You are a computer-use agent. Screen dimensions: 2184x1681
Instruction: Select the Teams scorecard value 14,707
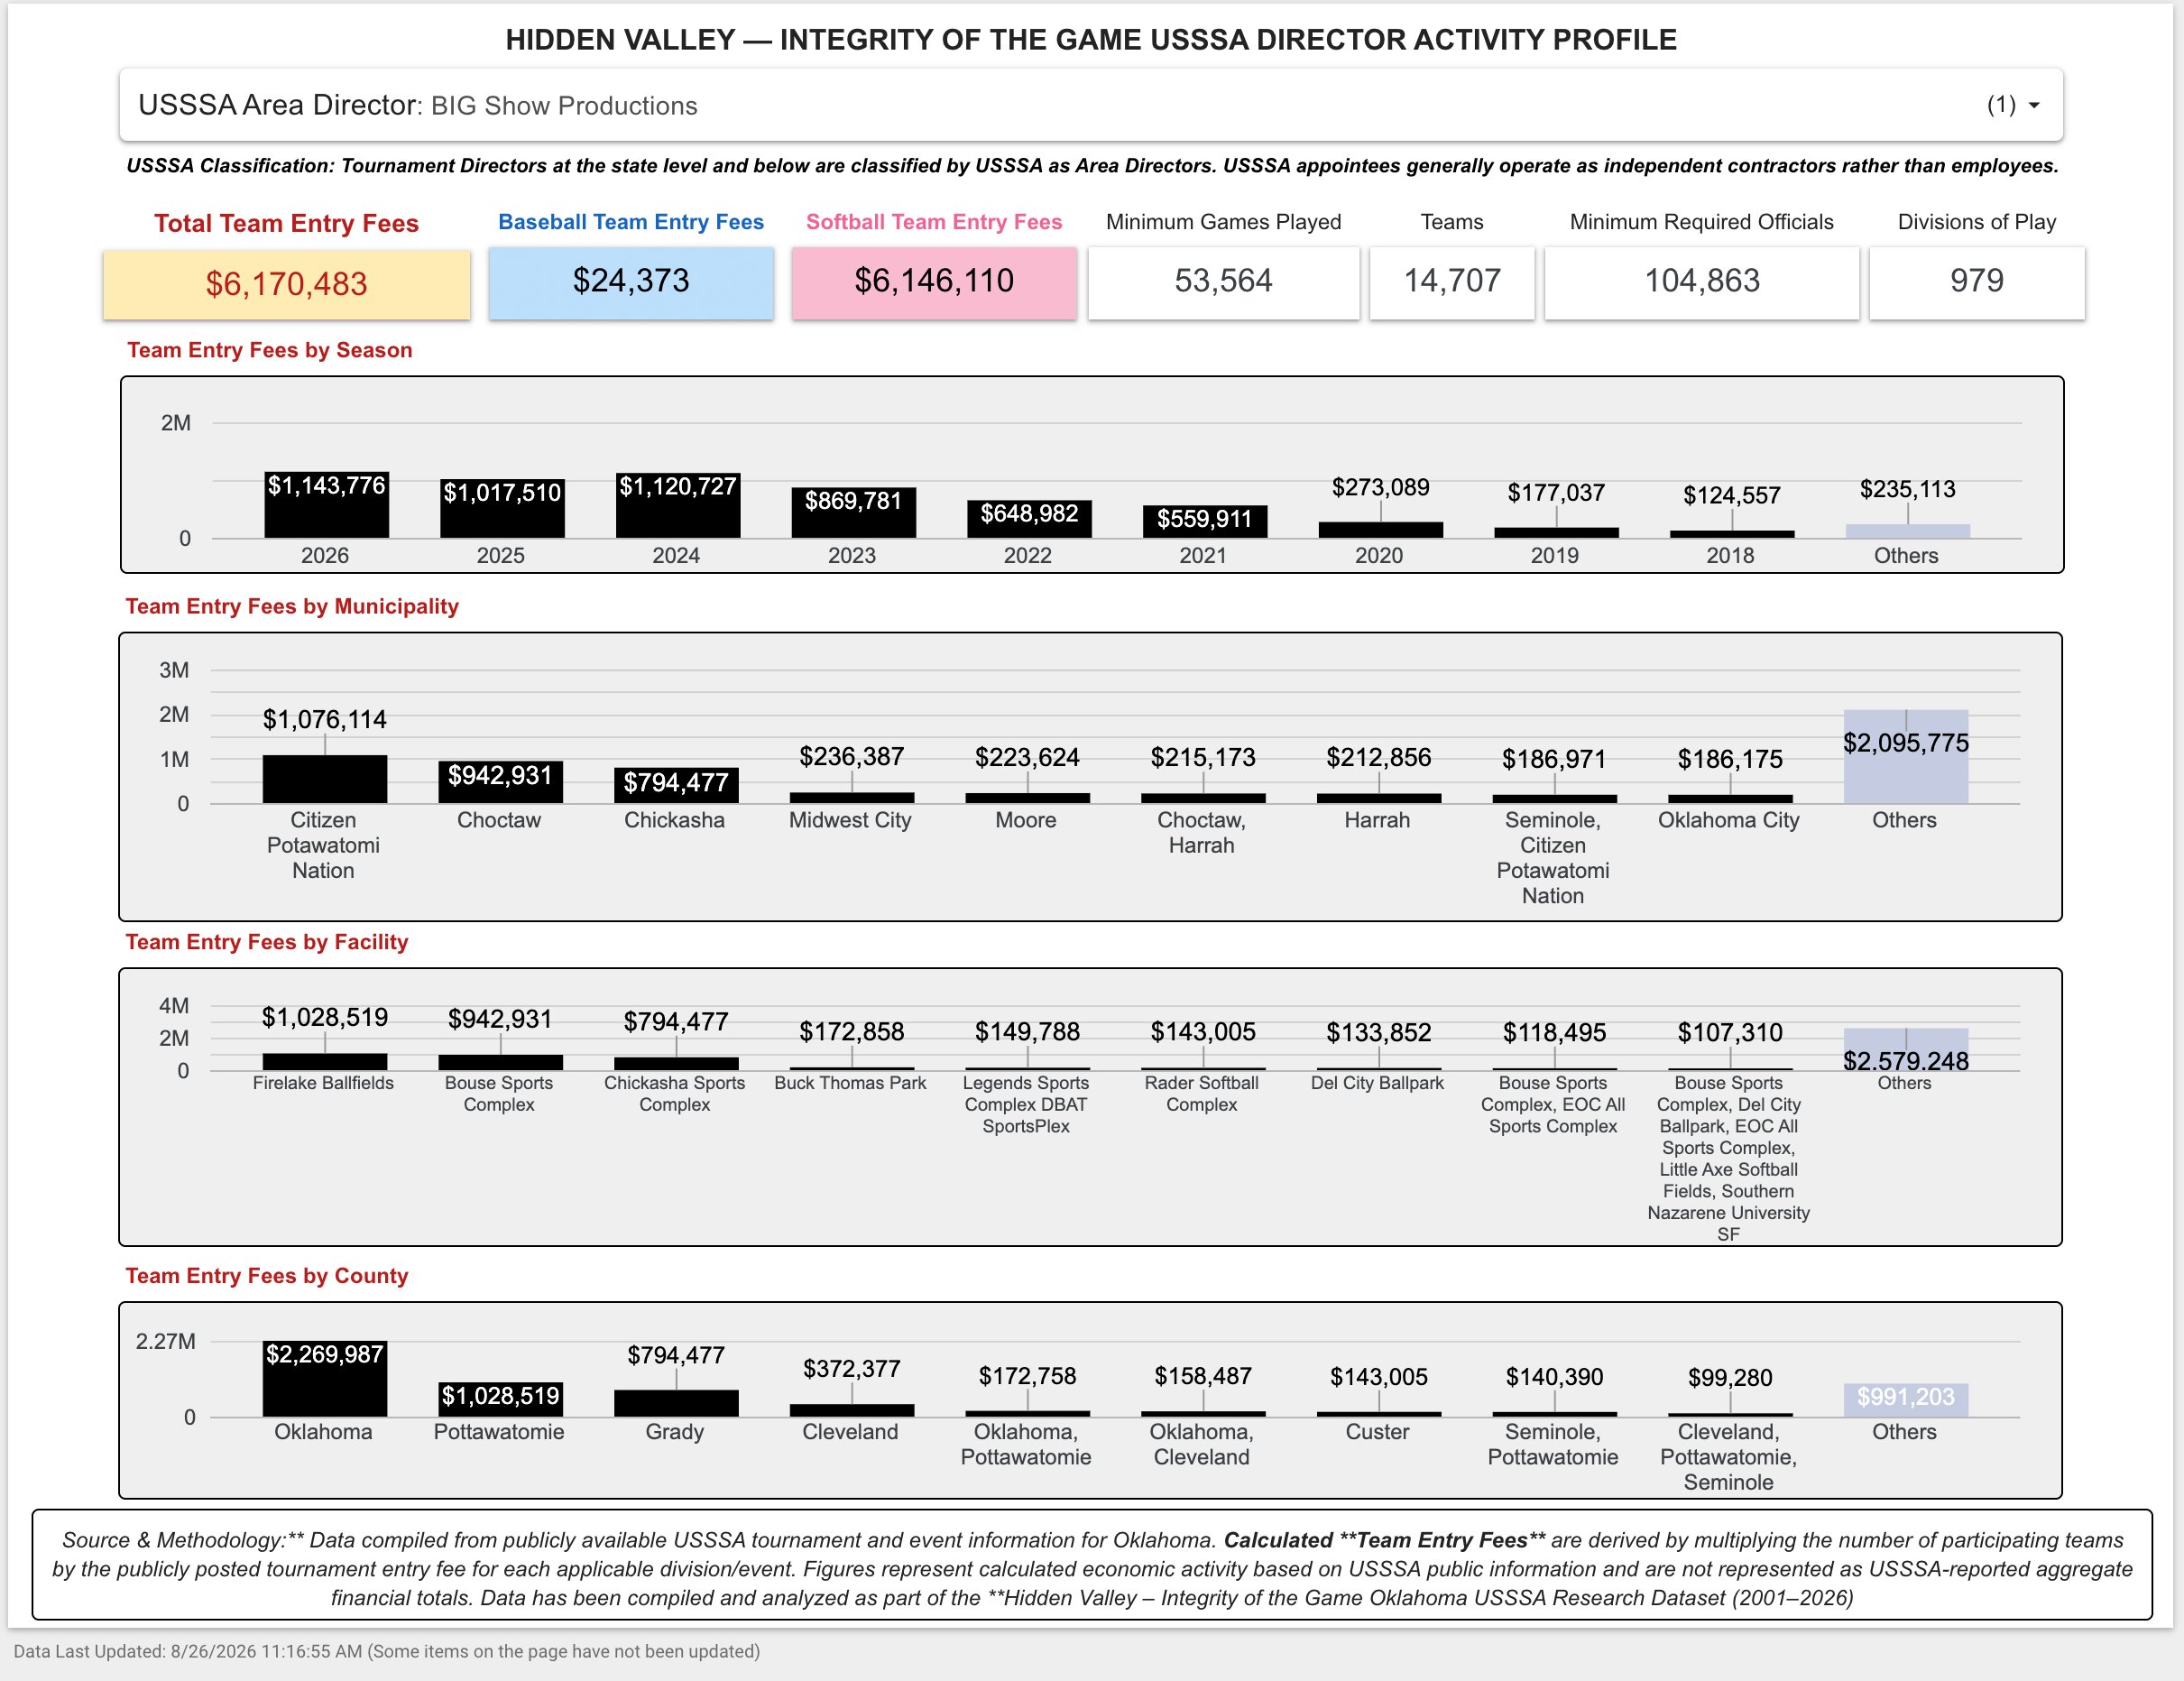tap(1452, 281)
